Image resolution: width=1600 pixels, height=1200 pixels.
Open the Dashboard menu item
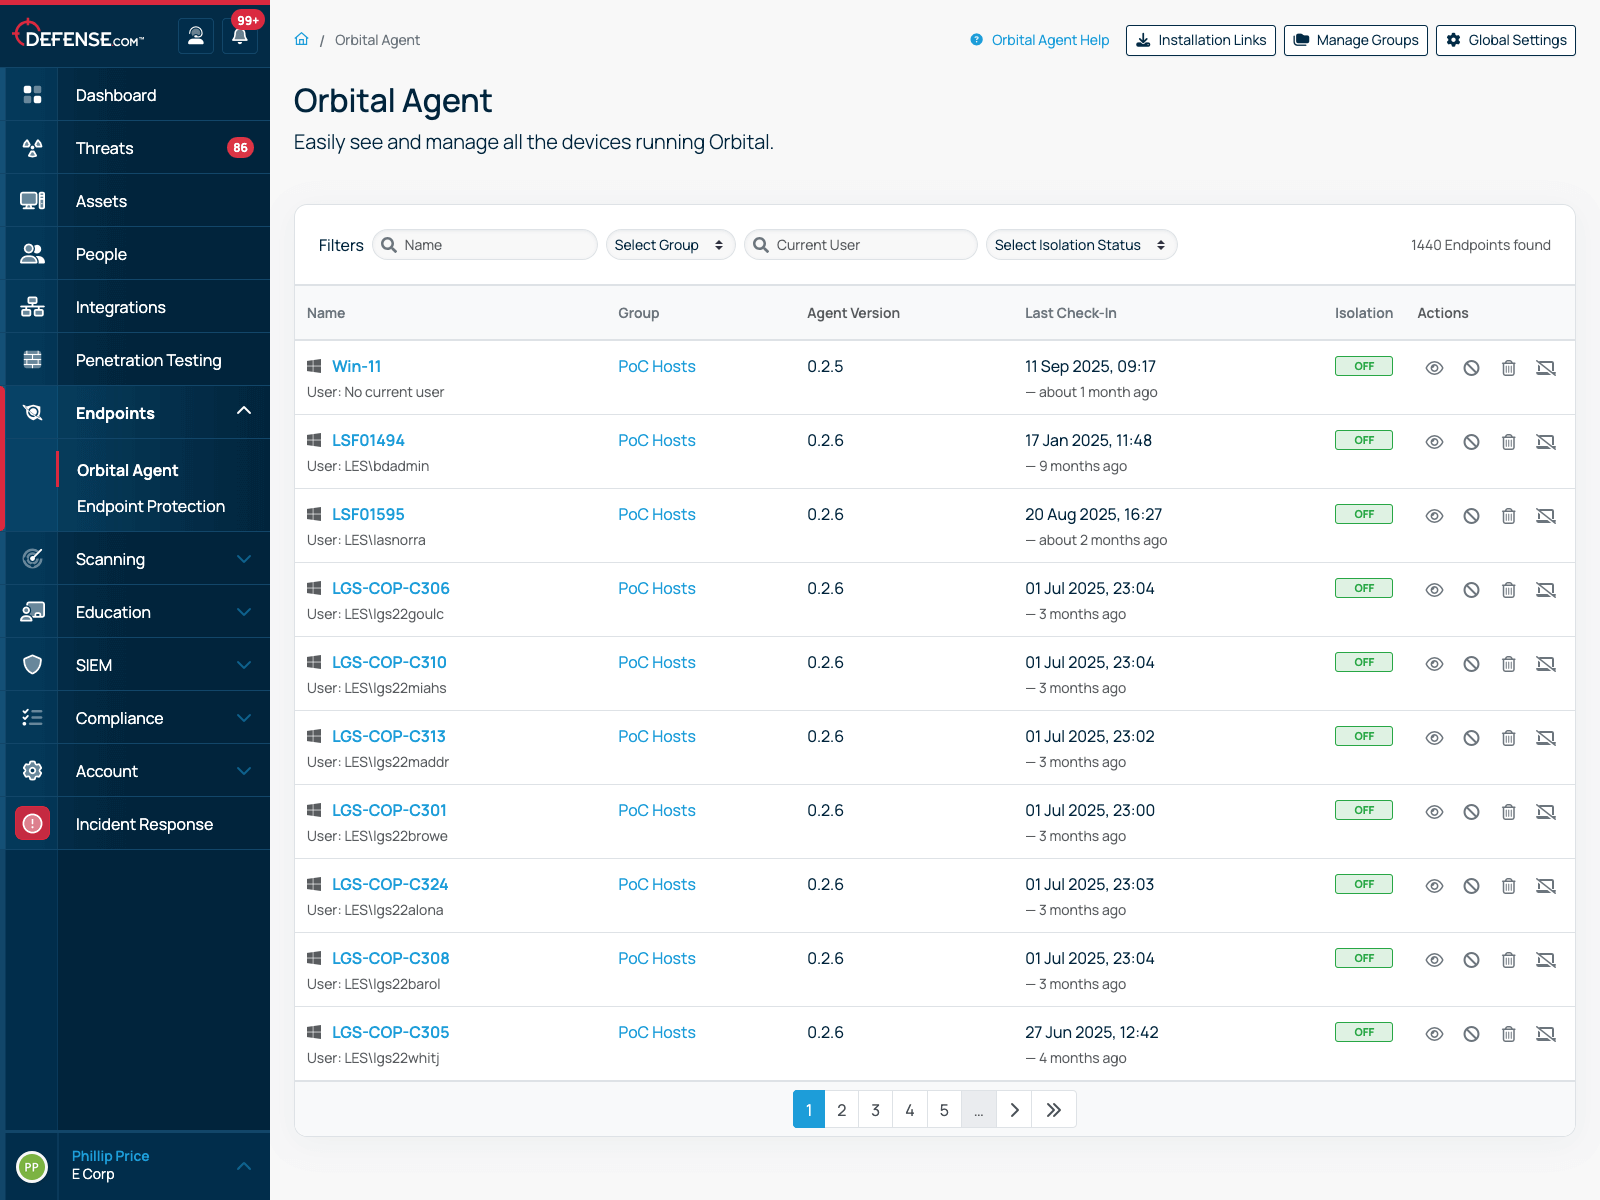pos(115,94)
